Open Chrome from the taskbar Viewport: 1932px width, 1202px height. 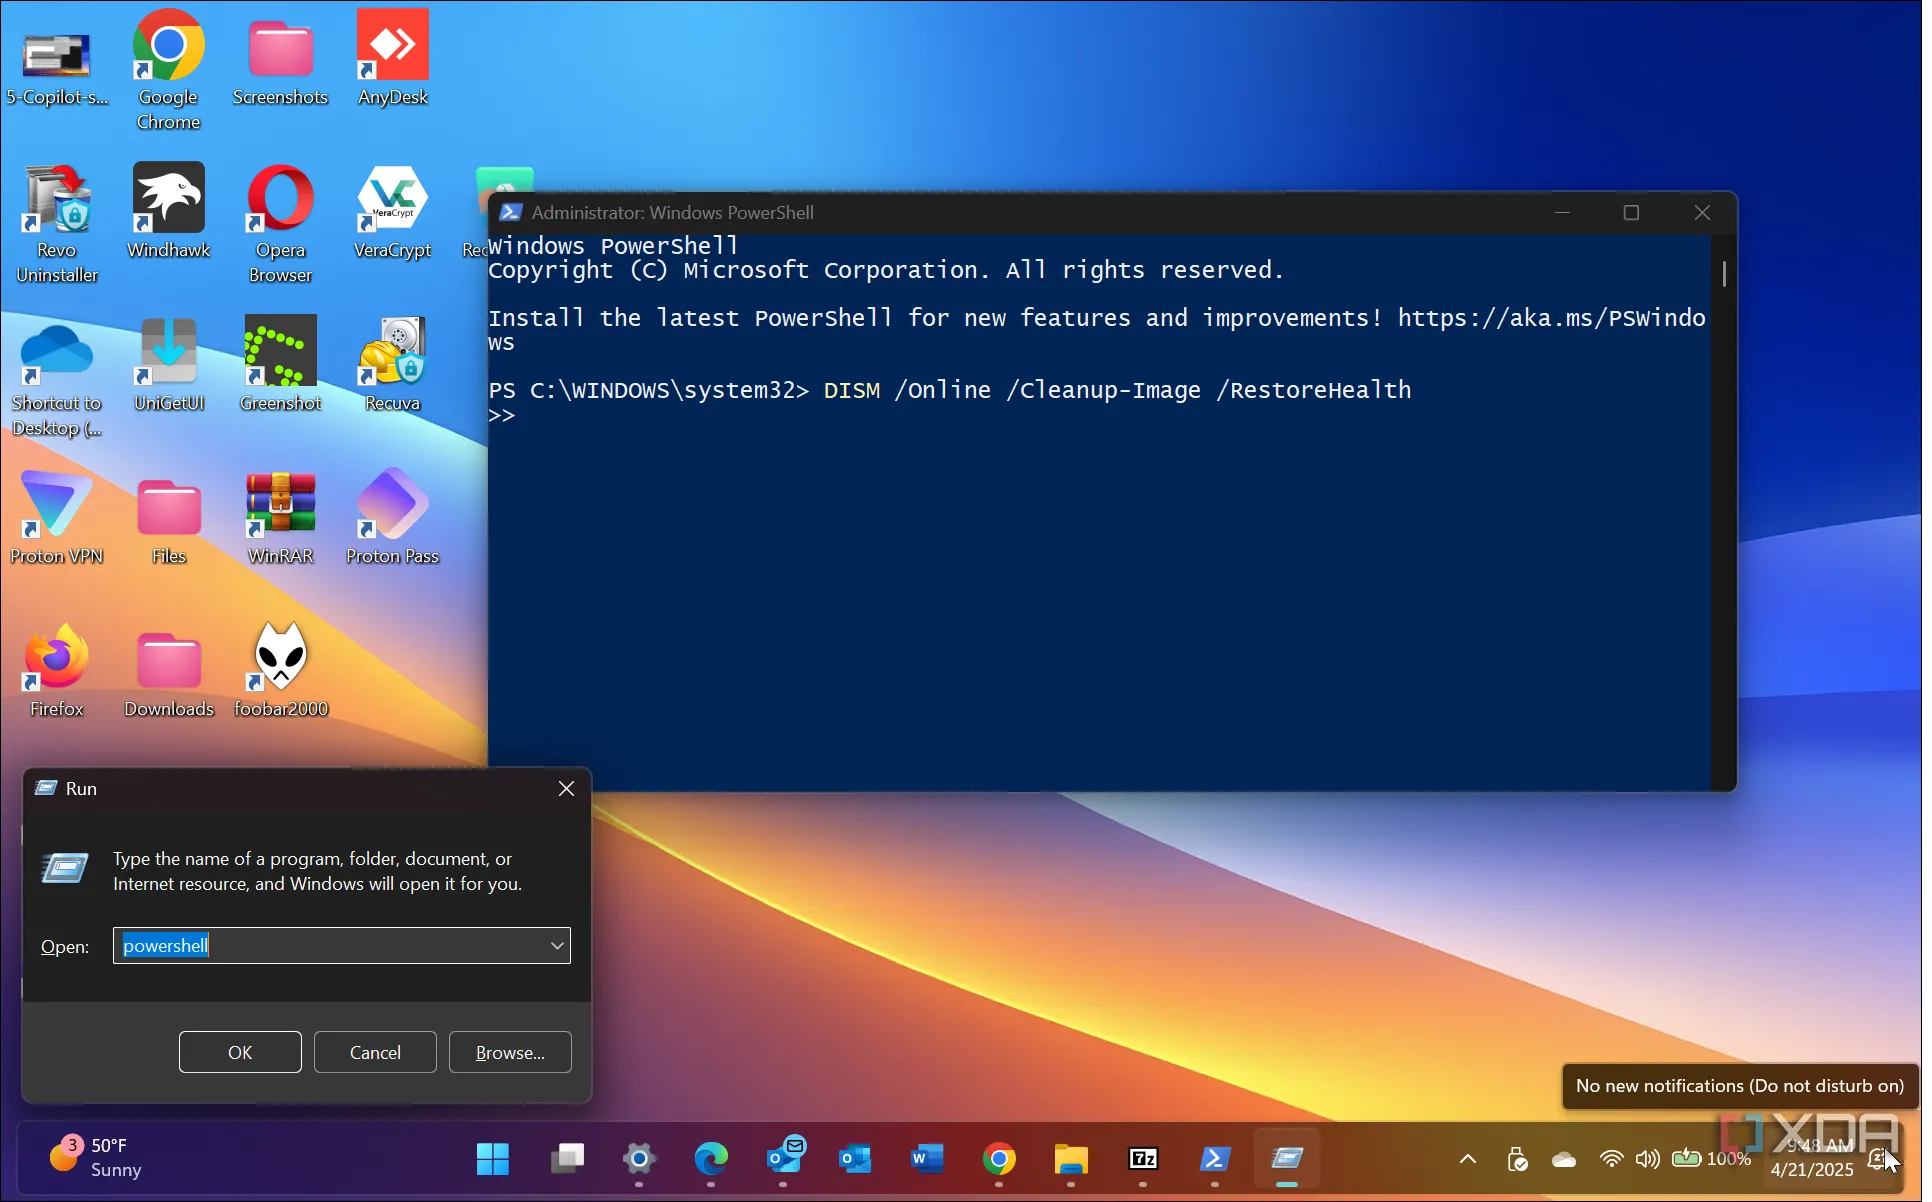999,1159
